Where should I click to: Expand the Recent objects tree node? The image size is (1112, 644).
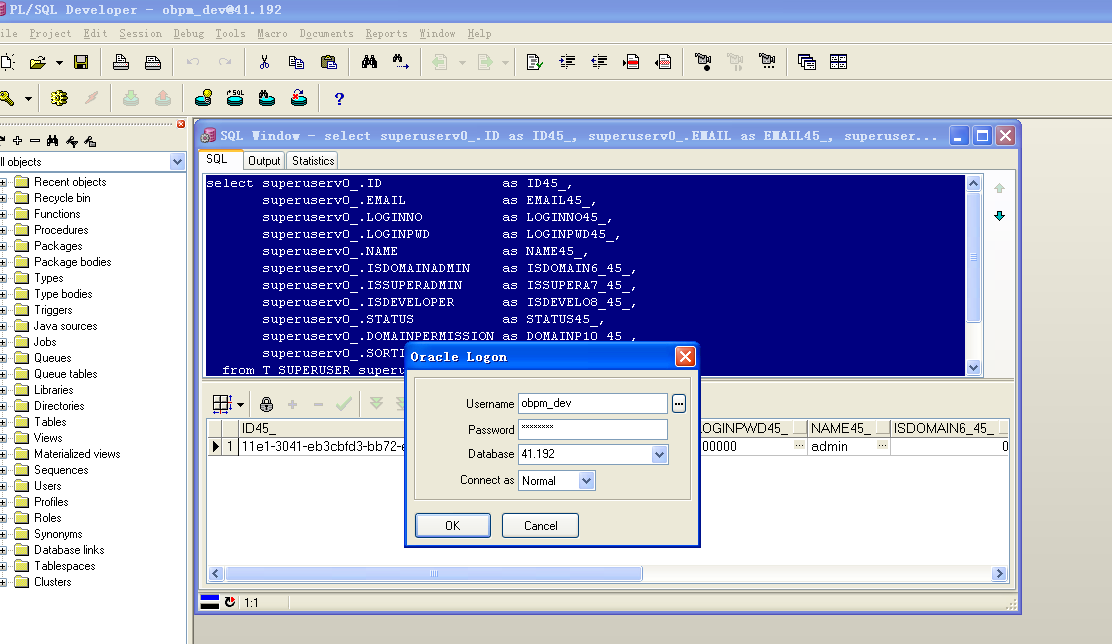click(4, 182)
